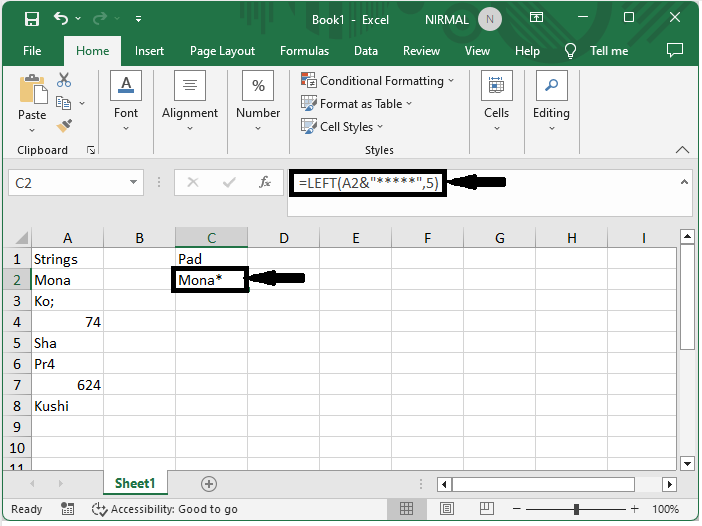702x526 pixels.
Task: Click the Cancel X formula button
Action: click(193, 182)
